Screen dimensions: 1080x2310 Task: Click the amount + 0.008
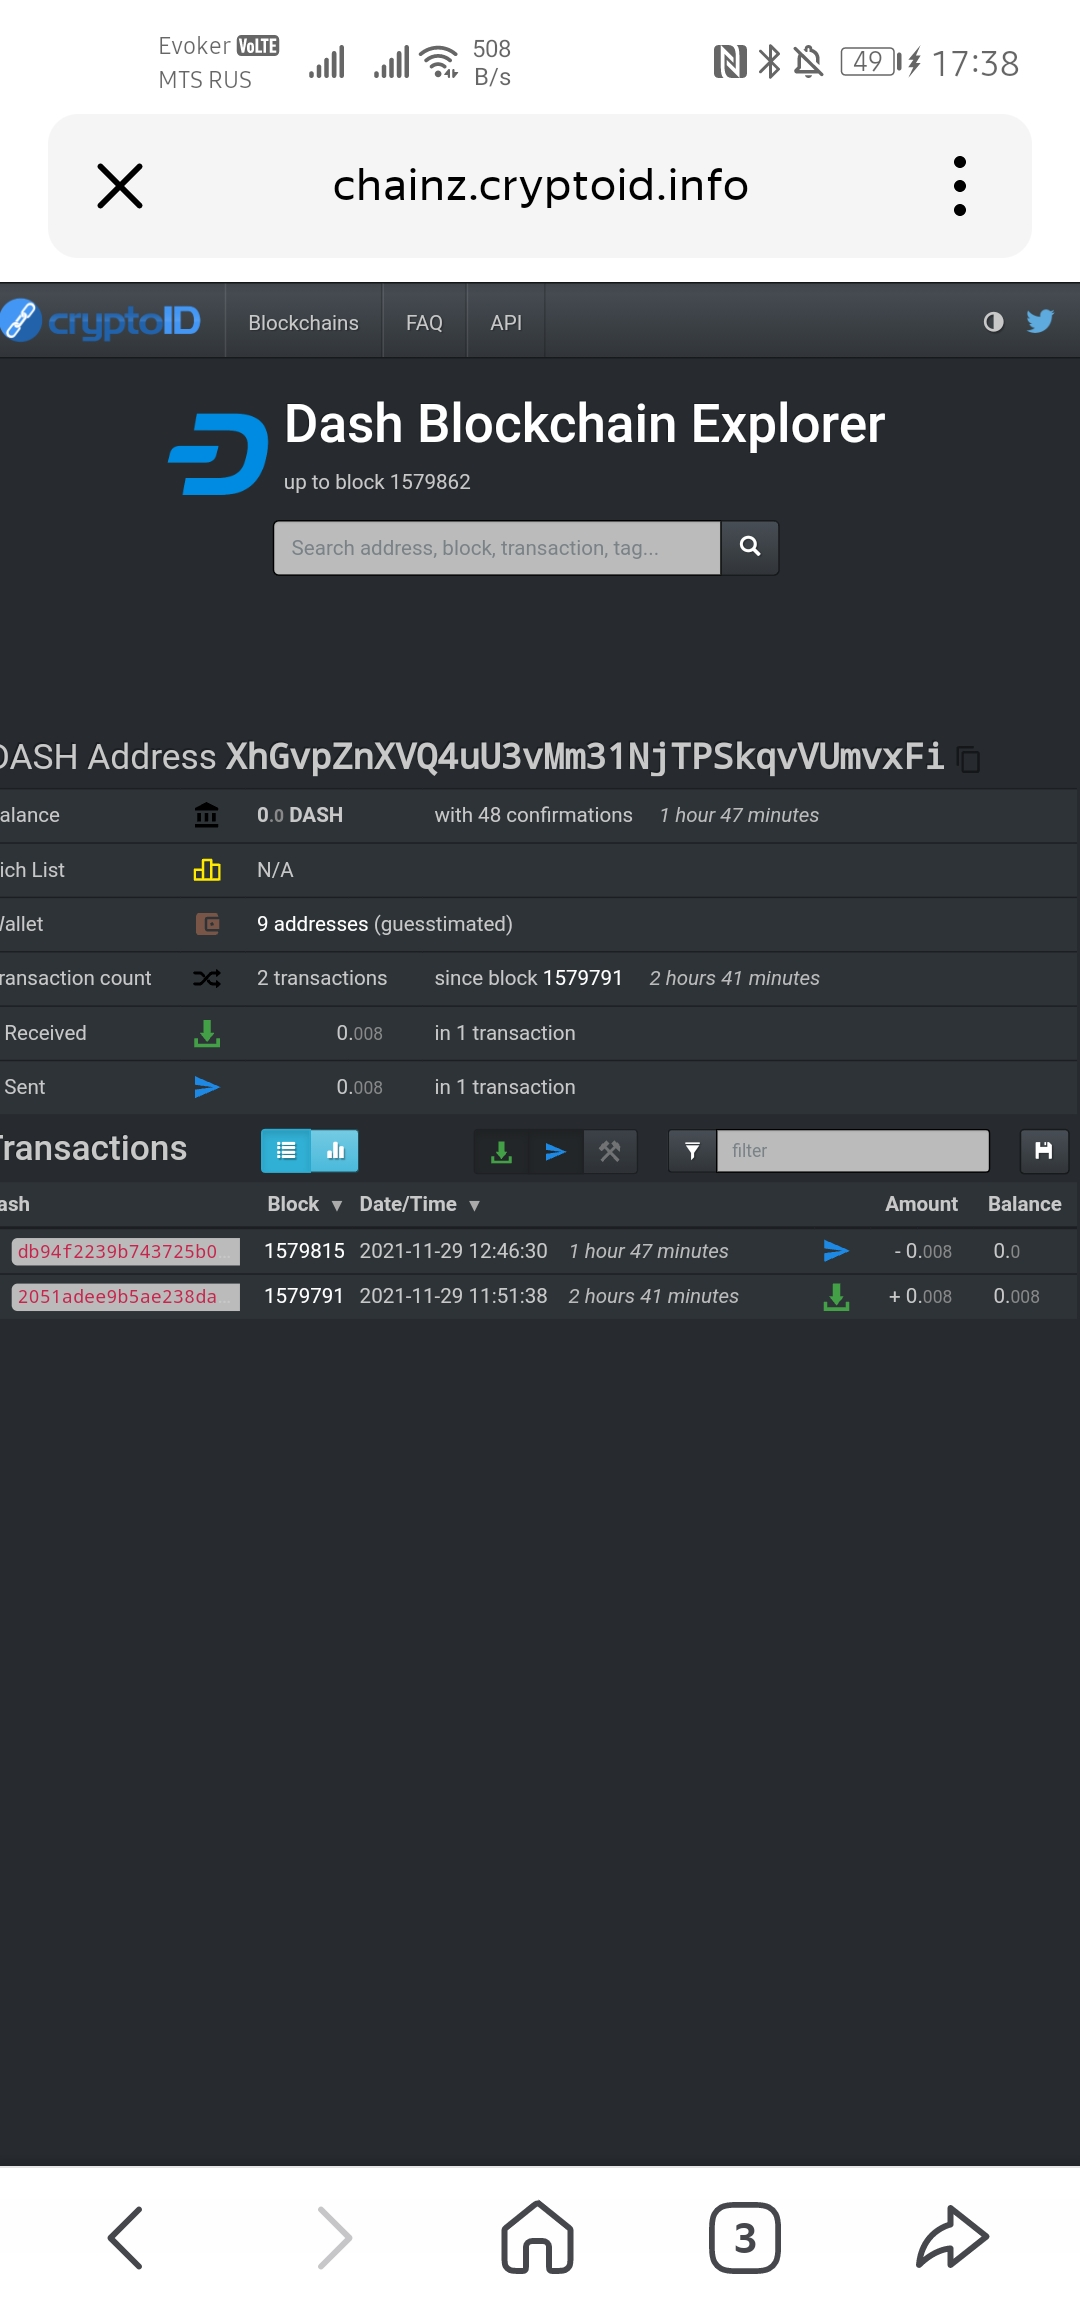(x=920, y=1296)
